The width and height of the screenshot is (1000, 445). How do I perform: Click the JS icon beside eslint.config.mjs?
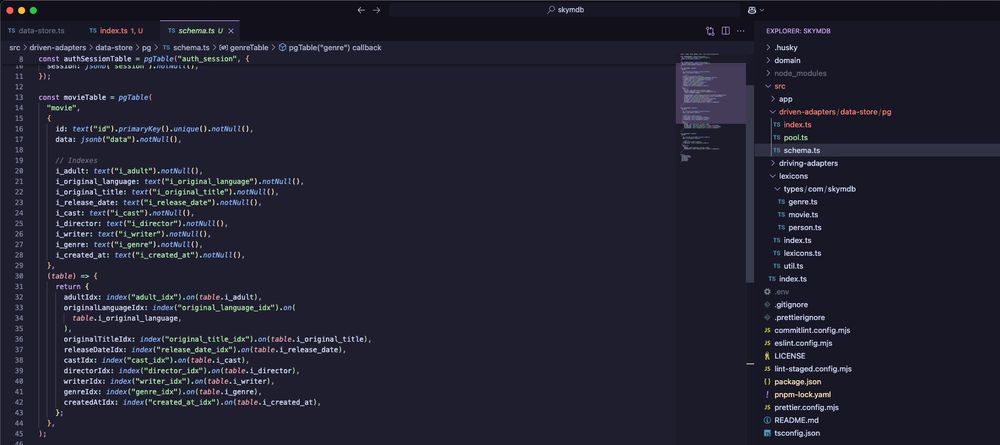pos(767,343)
